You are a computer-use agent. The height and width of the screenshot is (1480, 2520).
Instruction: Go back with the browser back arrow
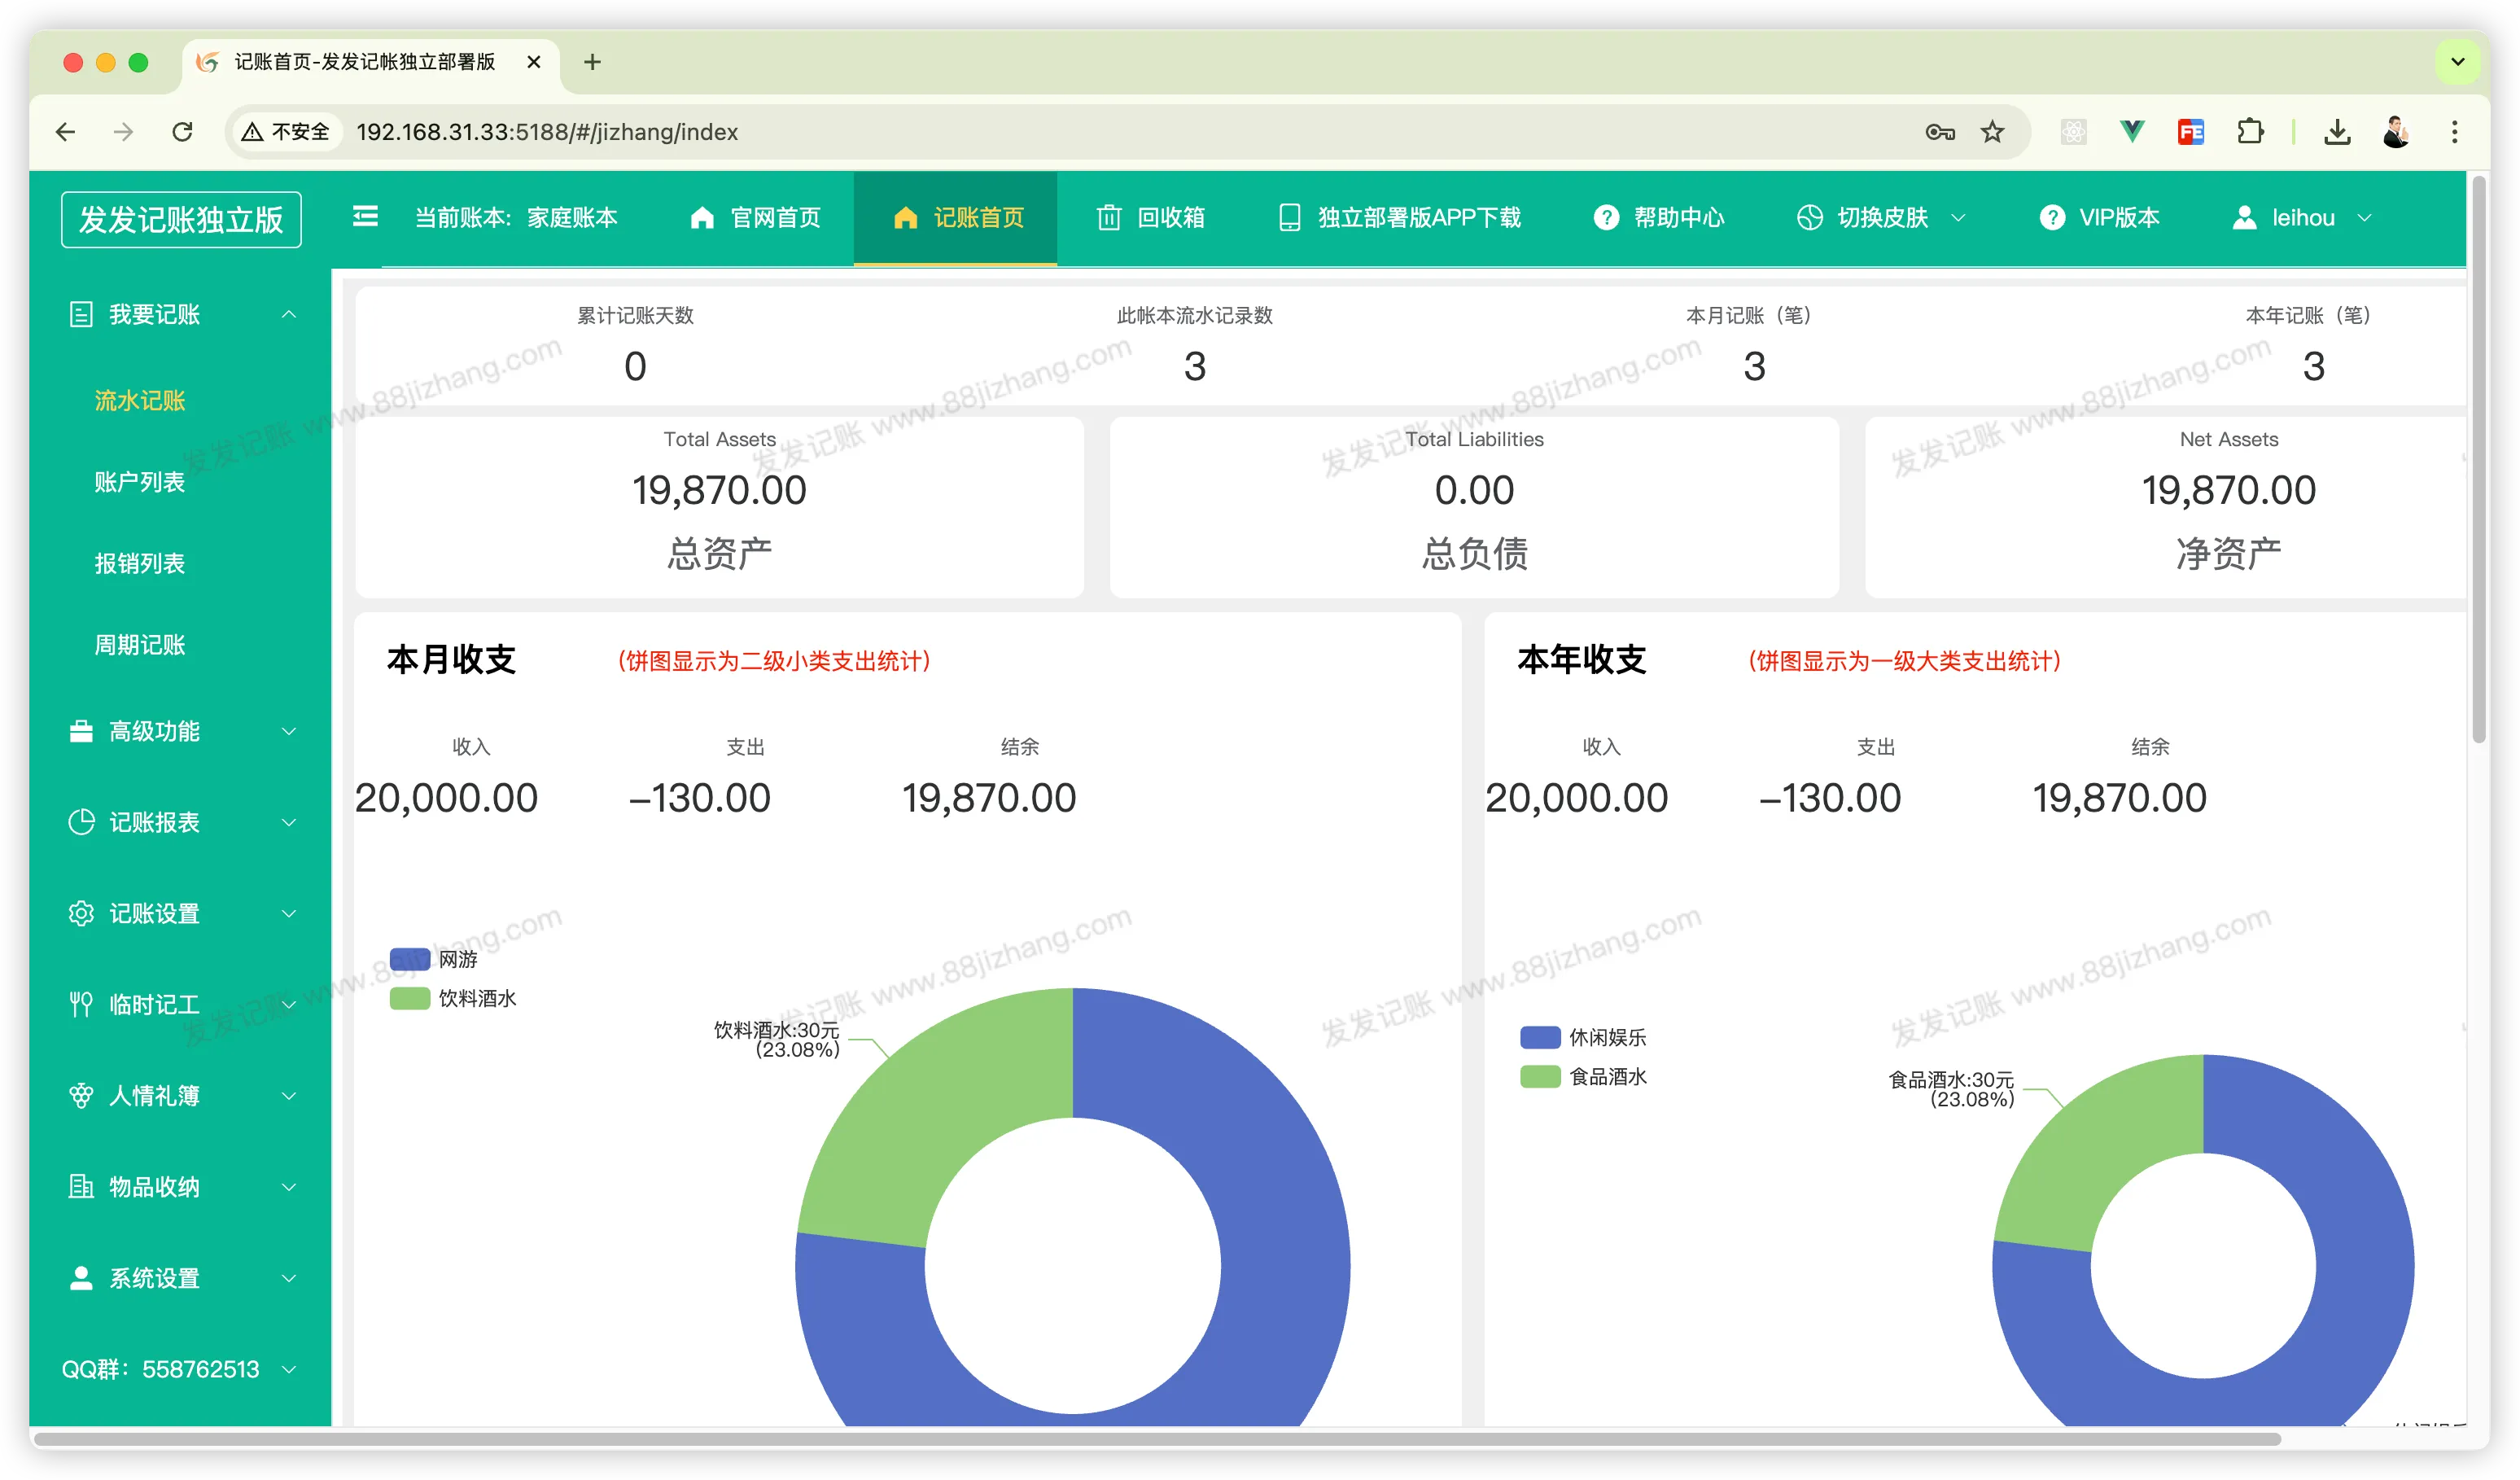[x=66, y=132]
